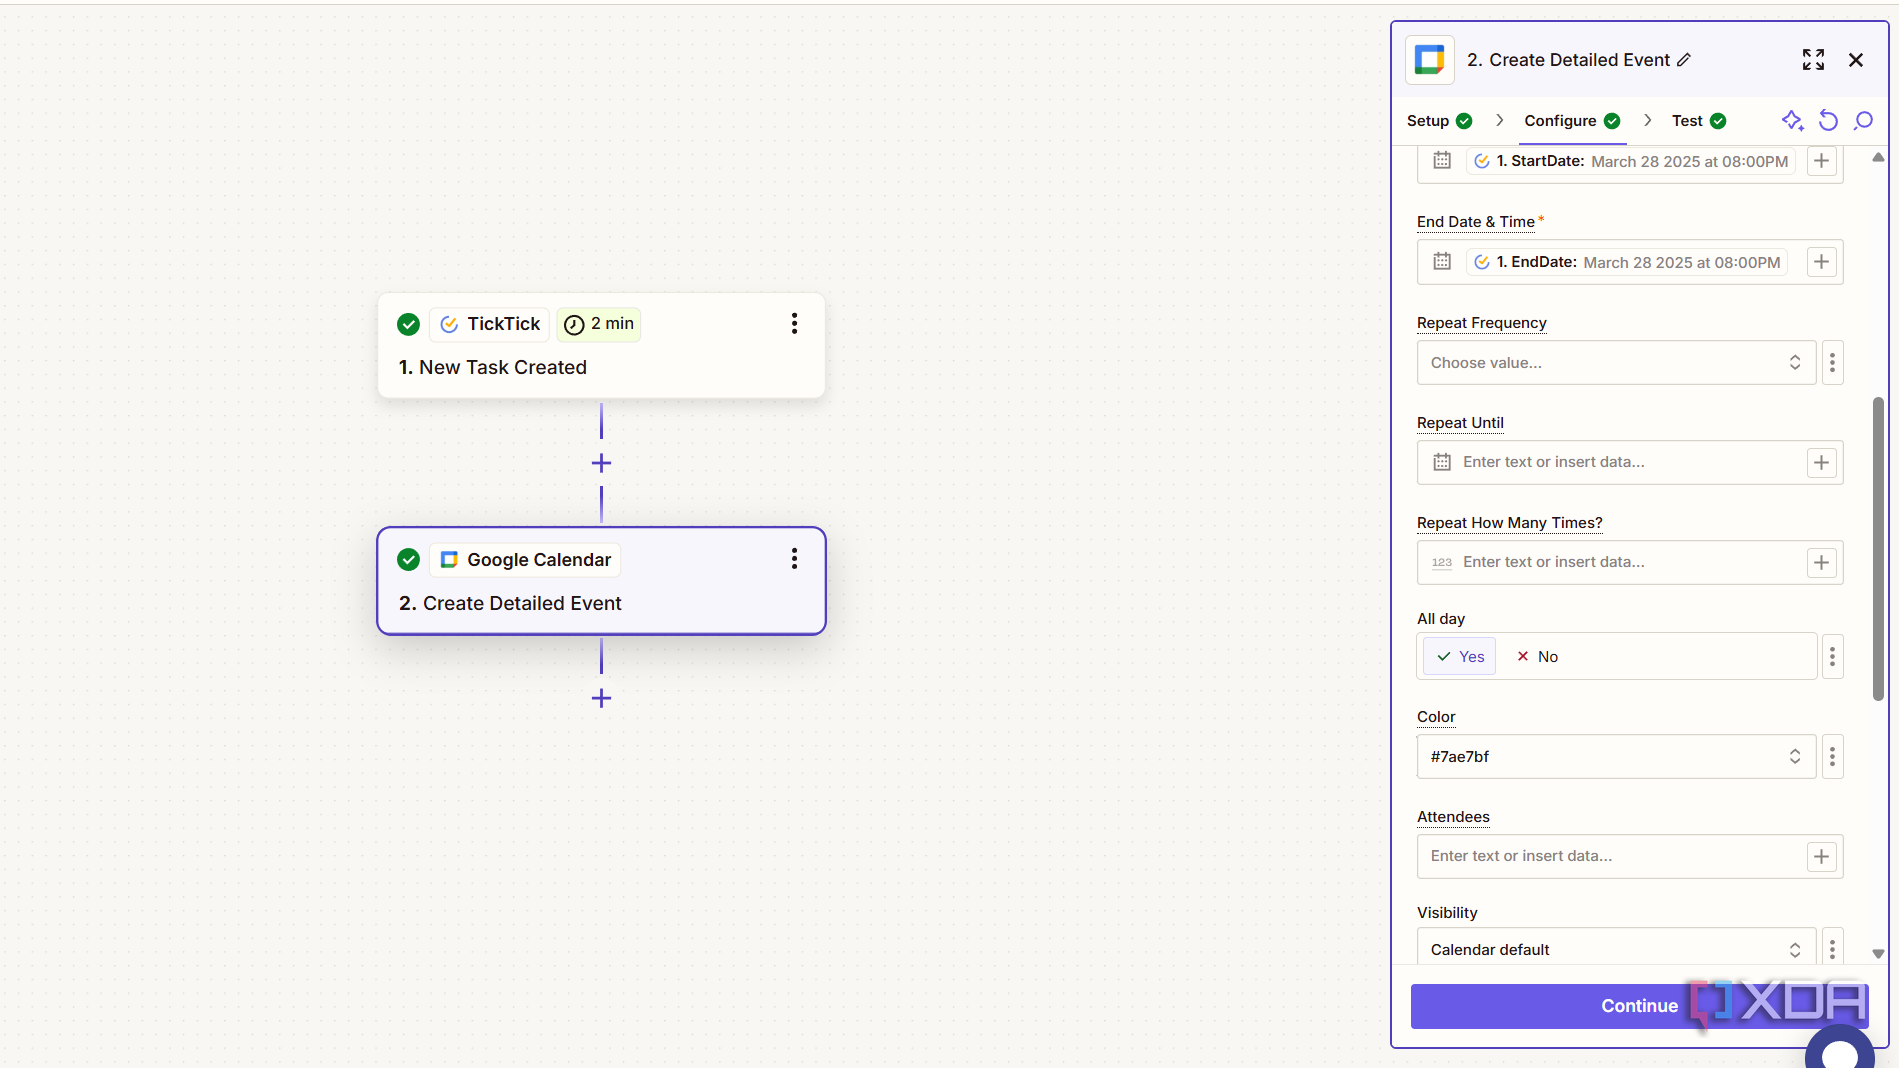
Task: Click the Repeat Until input field
Action: click(x=1630, y=462)
